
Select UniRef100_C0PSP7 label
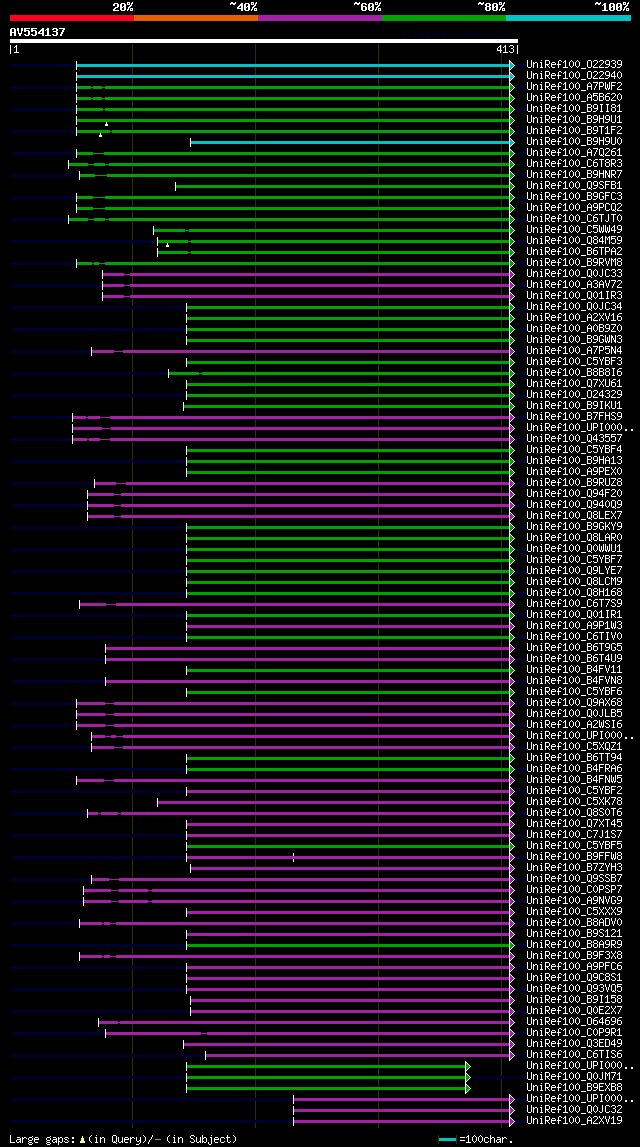574,890
